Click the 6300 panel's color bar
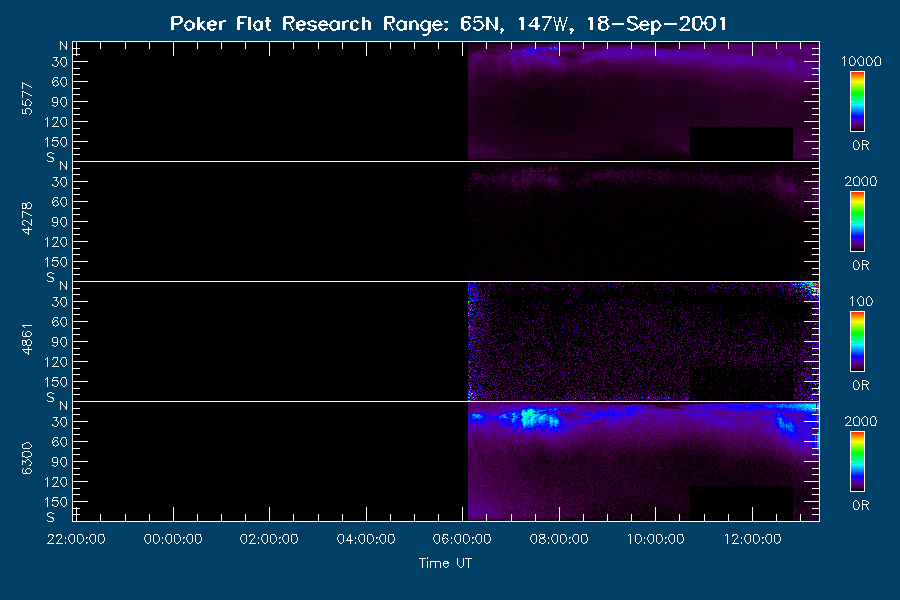The image size is (900, 600). [x=858, y=461]
